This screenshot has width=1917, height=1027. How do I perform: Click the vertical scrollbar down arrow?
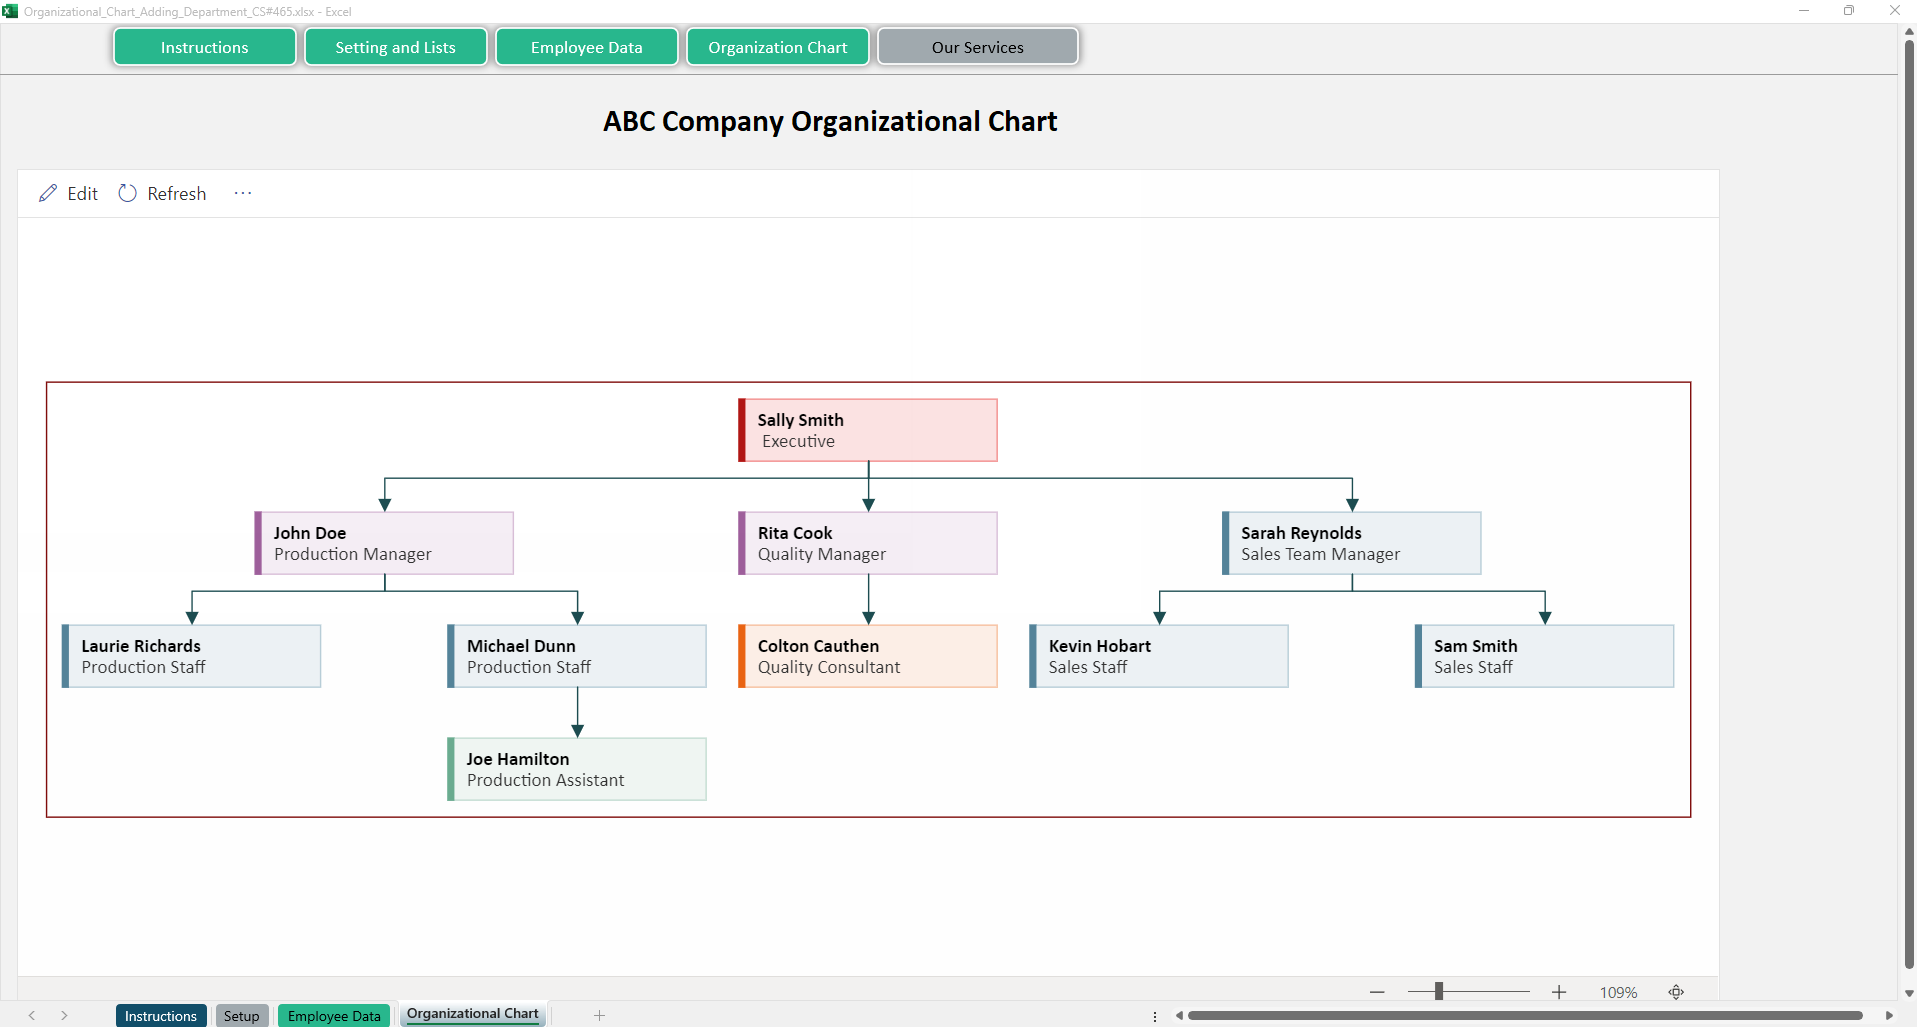tap(1908, 993)
